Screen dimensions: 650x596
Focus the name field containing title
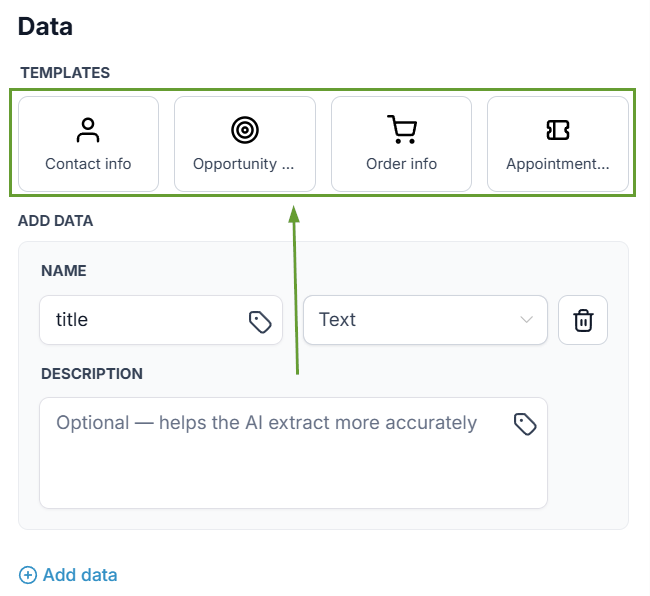pyautogui.click(x=161, y=320)
